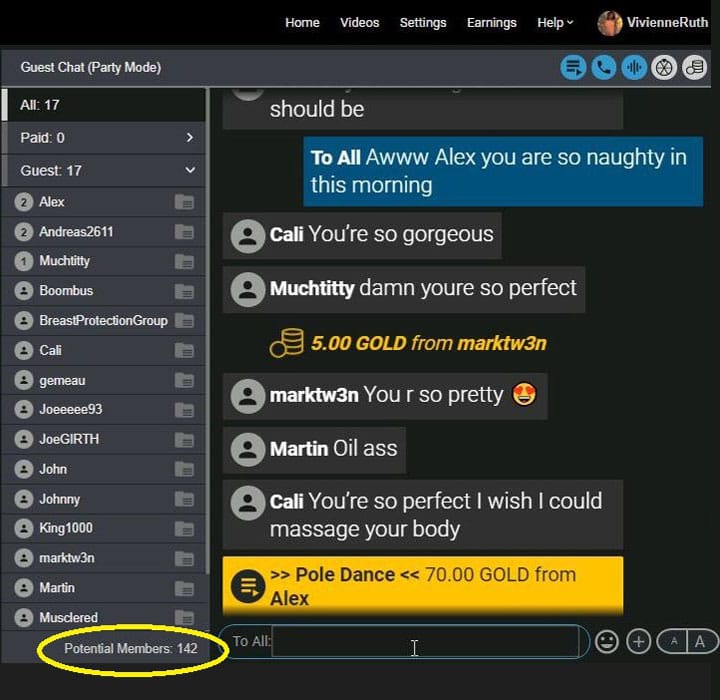Click the gold coins icon in header

click(694, 68)
